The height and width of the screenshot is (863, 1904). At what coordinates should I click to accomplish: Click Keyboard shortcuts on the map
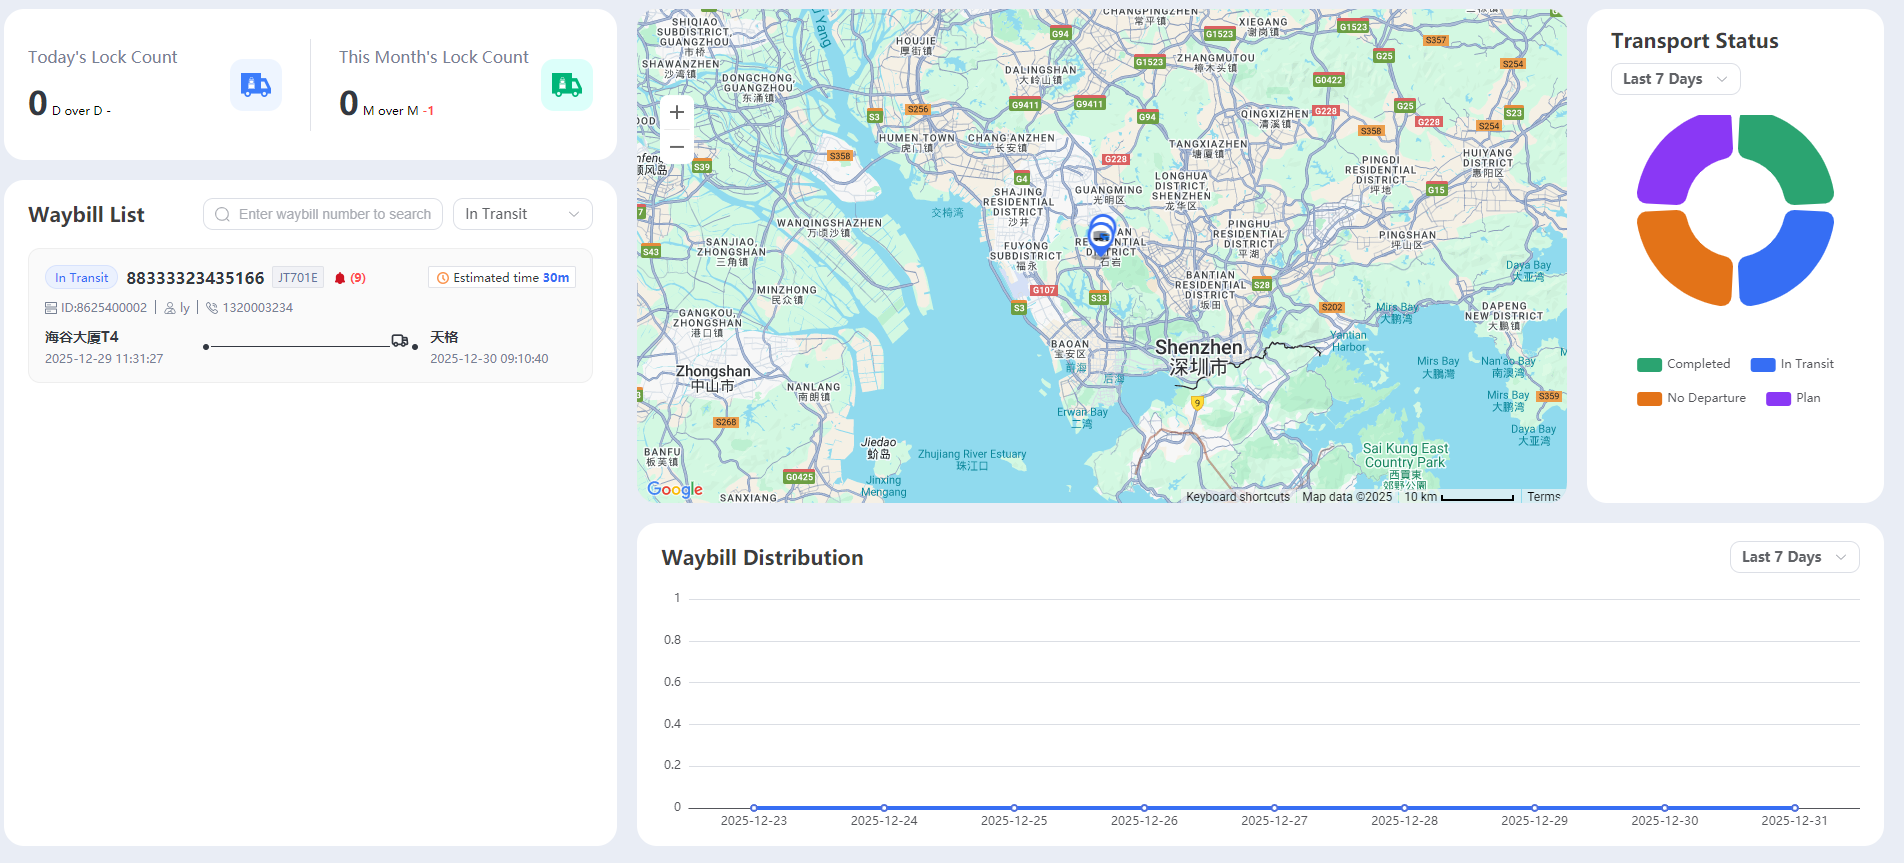1237,497
